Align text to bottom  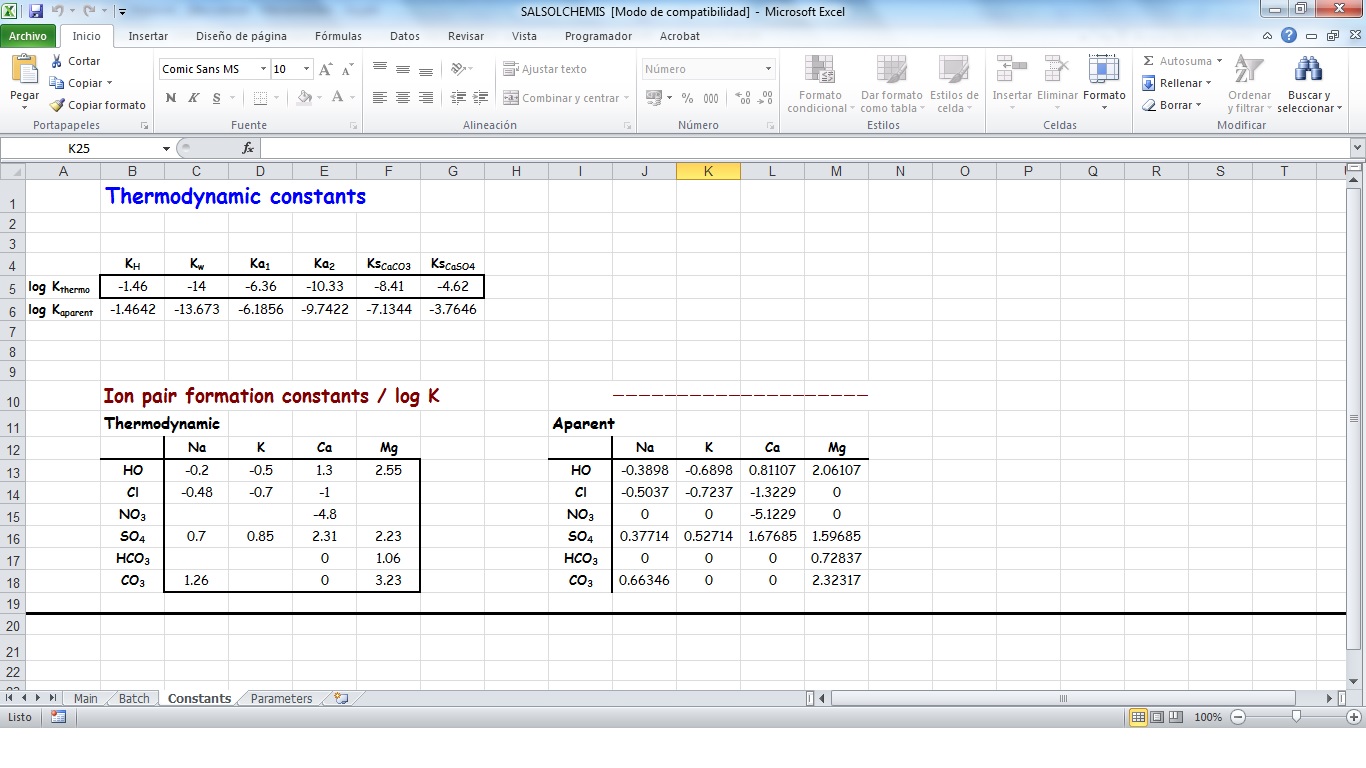[x=426, y=69]
